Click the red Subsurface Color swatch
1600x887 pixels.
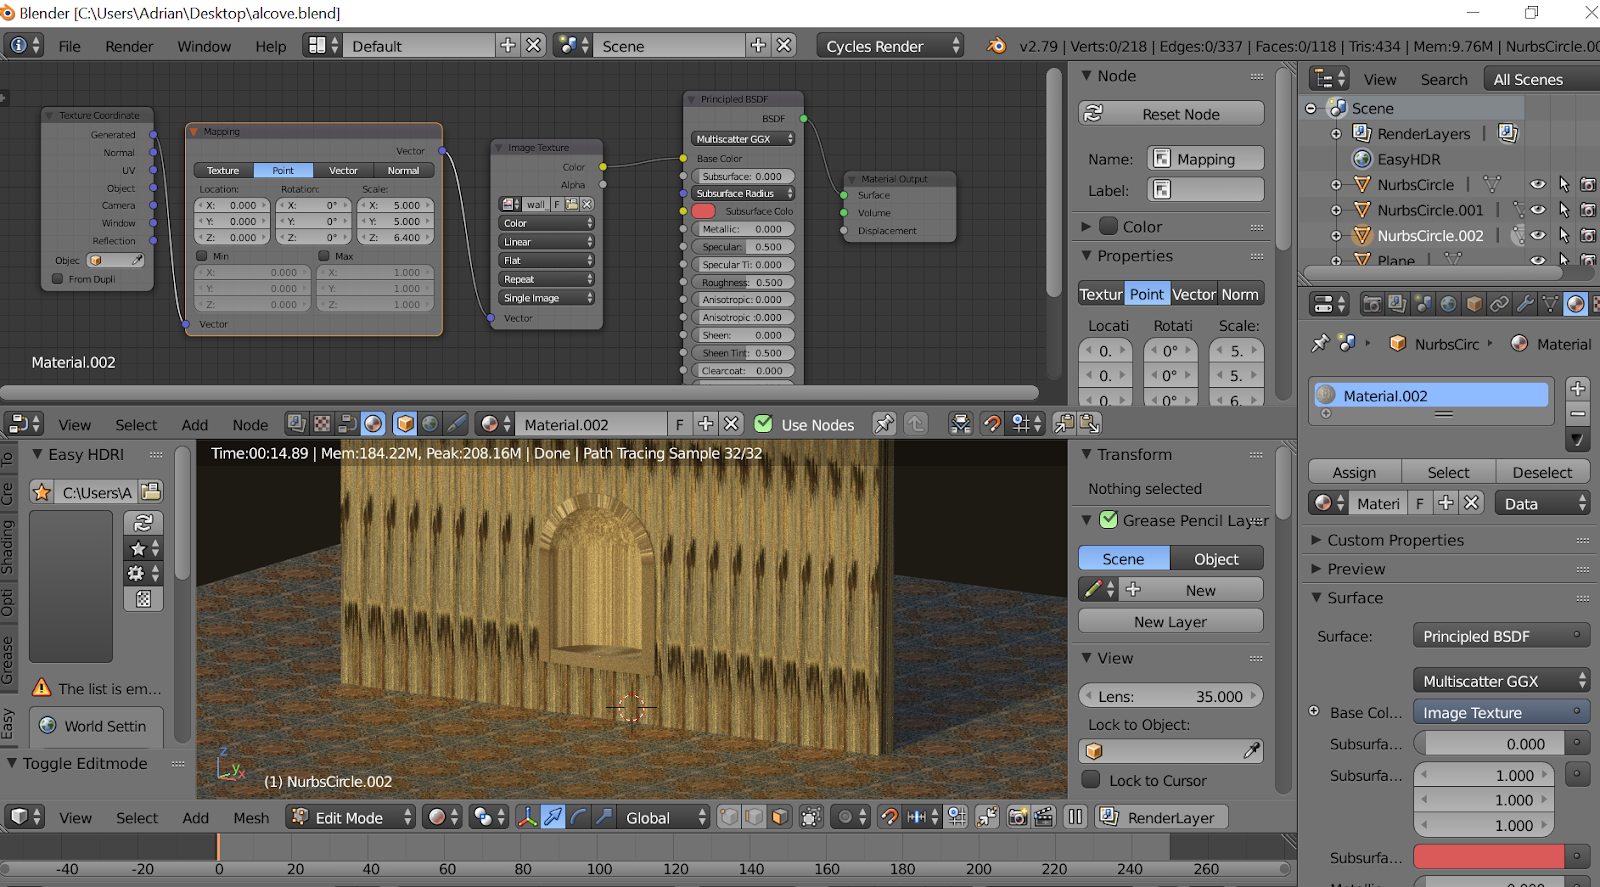[x=1488, y=857]
